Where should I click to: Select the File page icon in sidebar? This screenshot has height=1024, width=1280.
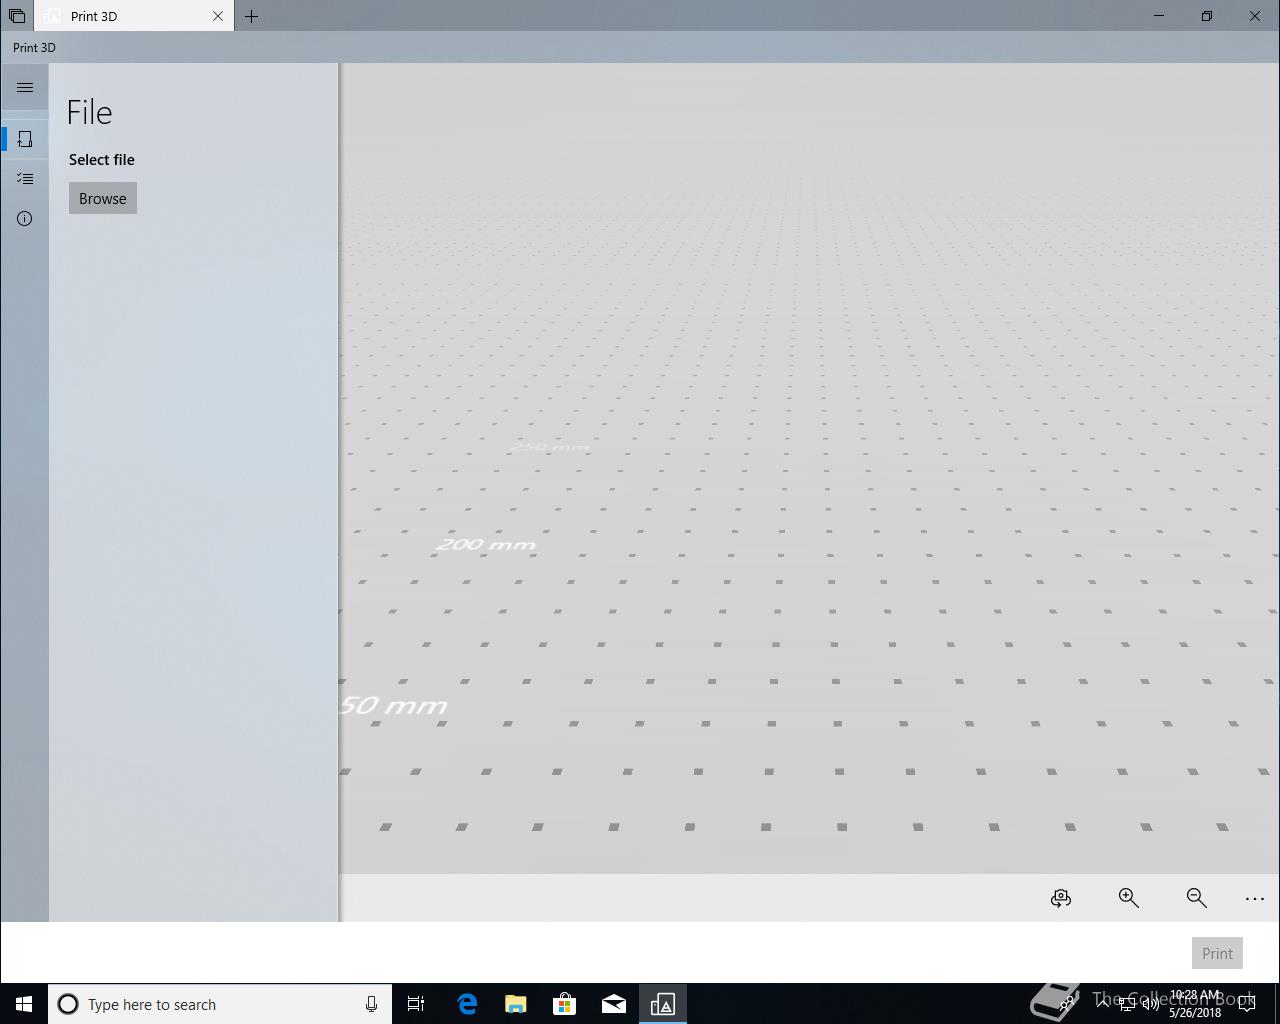coord(25,139)
